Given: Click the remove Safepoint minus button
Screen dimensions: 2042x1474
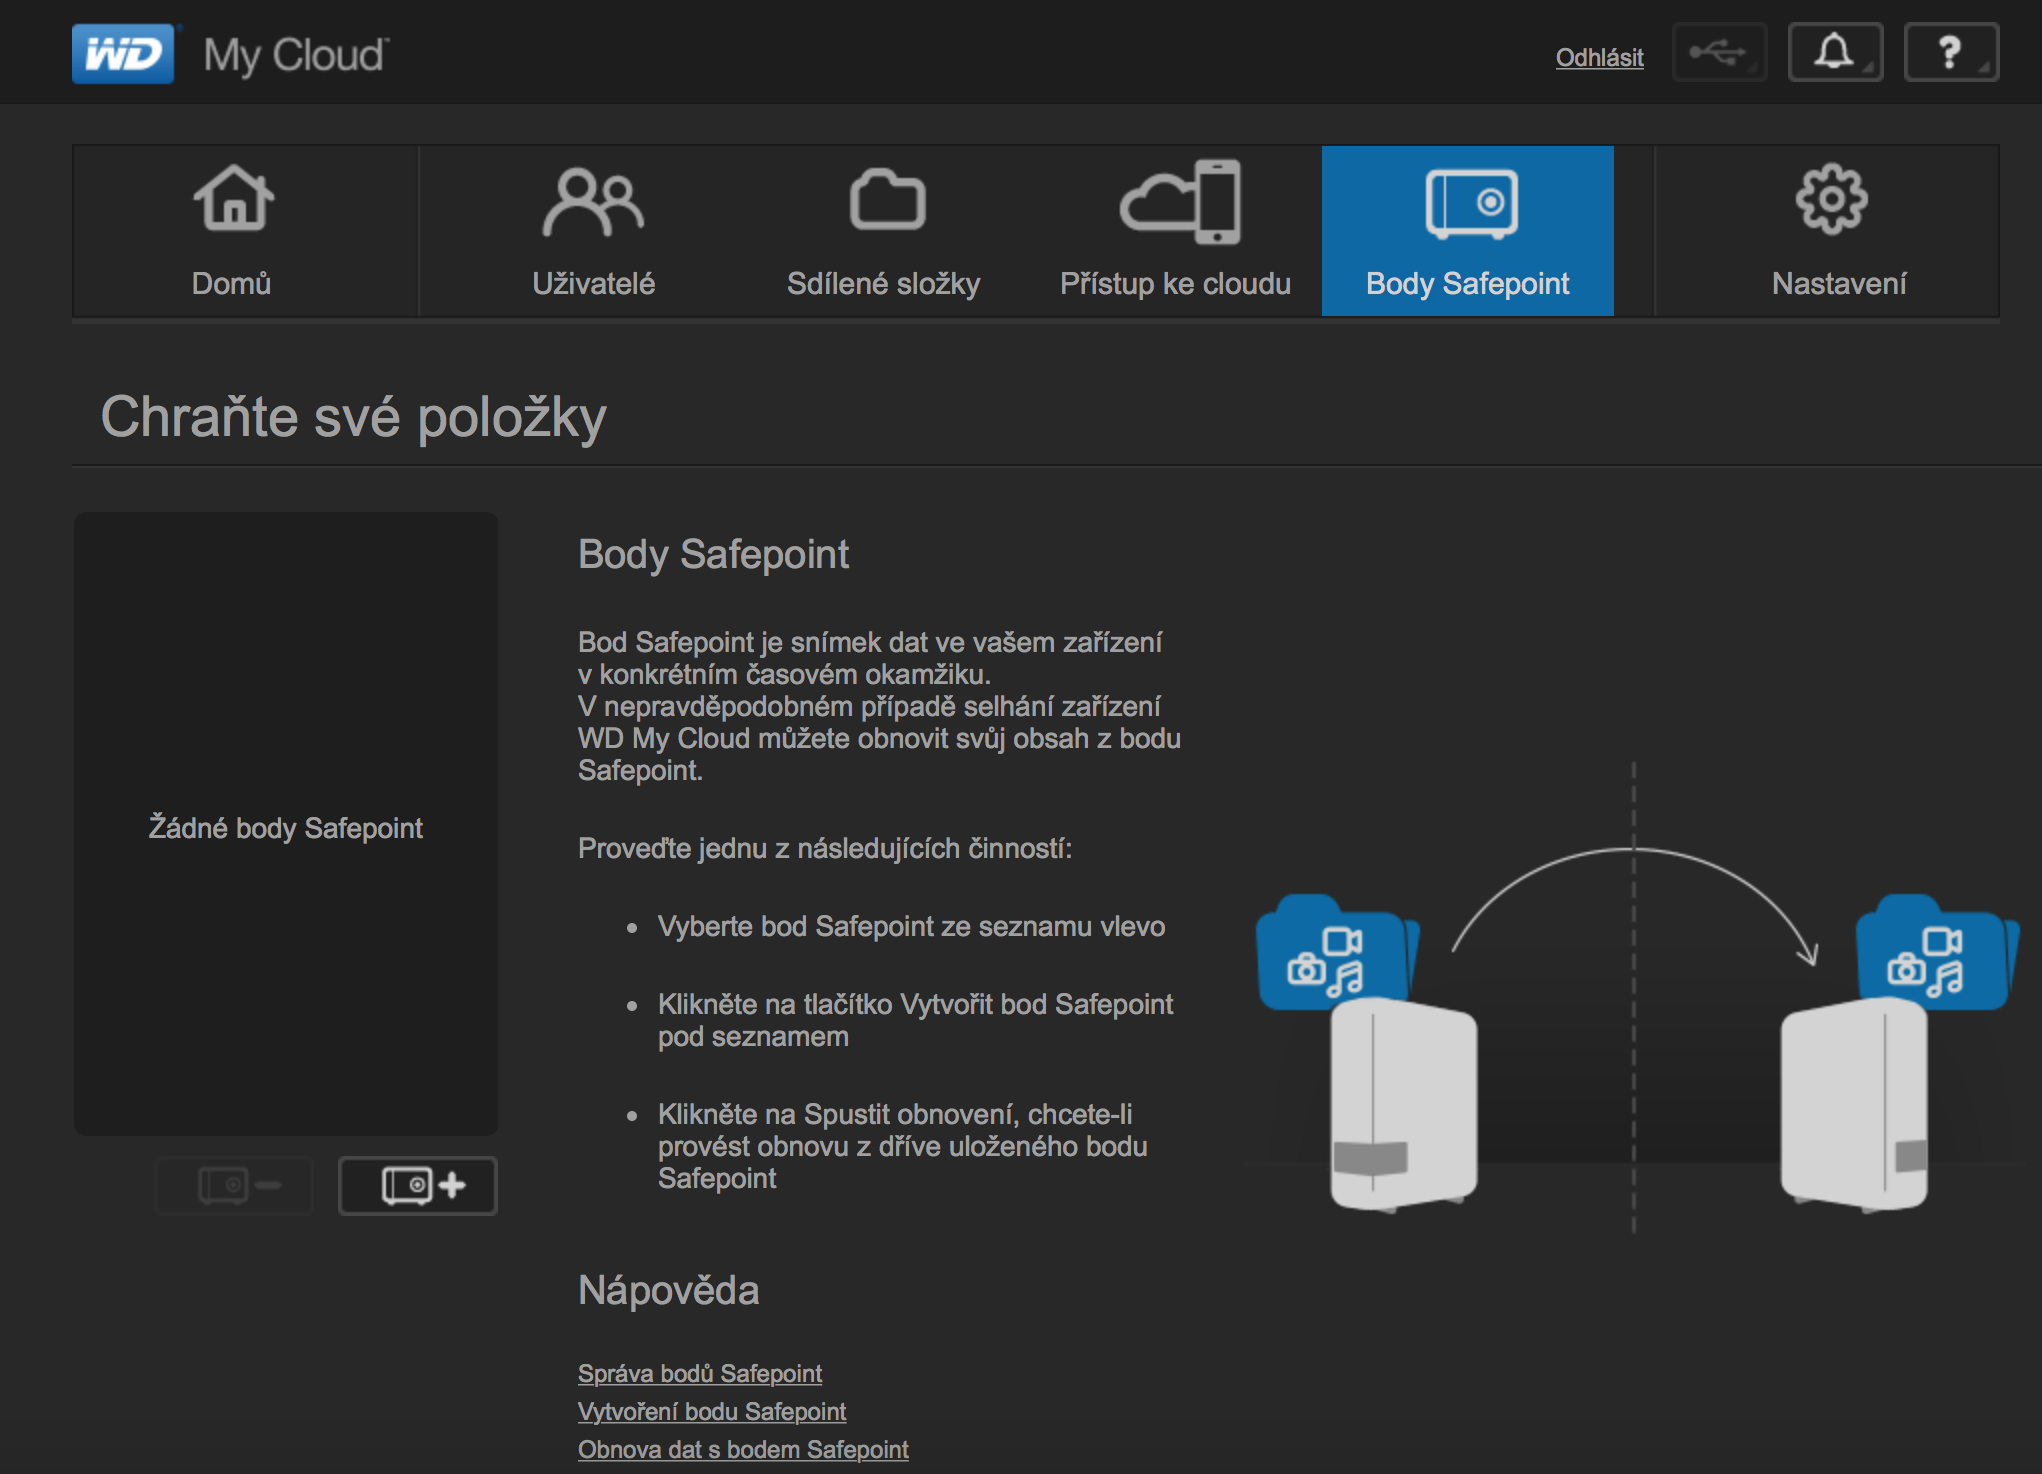Looking at the screenshot, I should tap(235, 1186).
